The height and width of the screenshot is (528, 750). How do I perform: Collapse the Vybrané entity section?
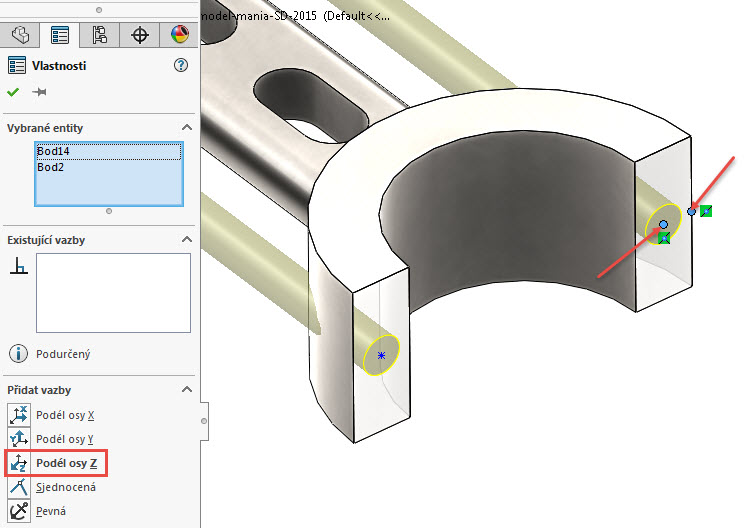click(x=186, y=128)
